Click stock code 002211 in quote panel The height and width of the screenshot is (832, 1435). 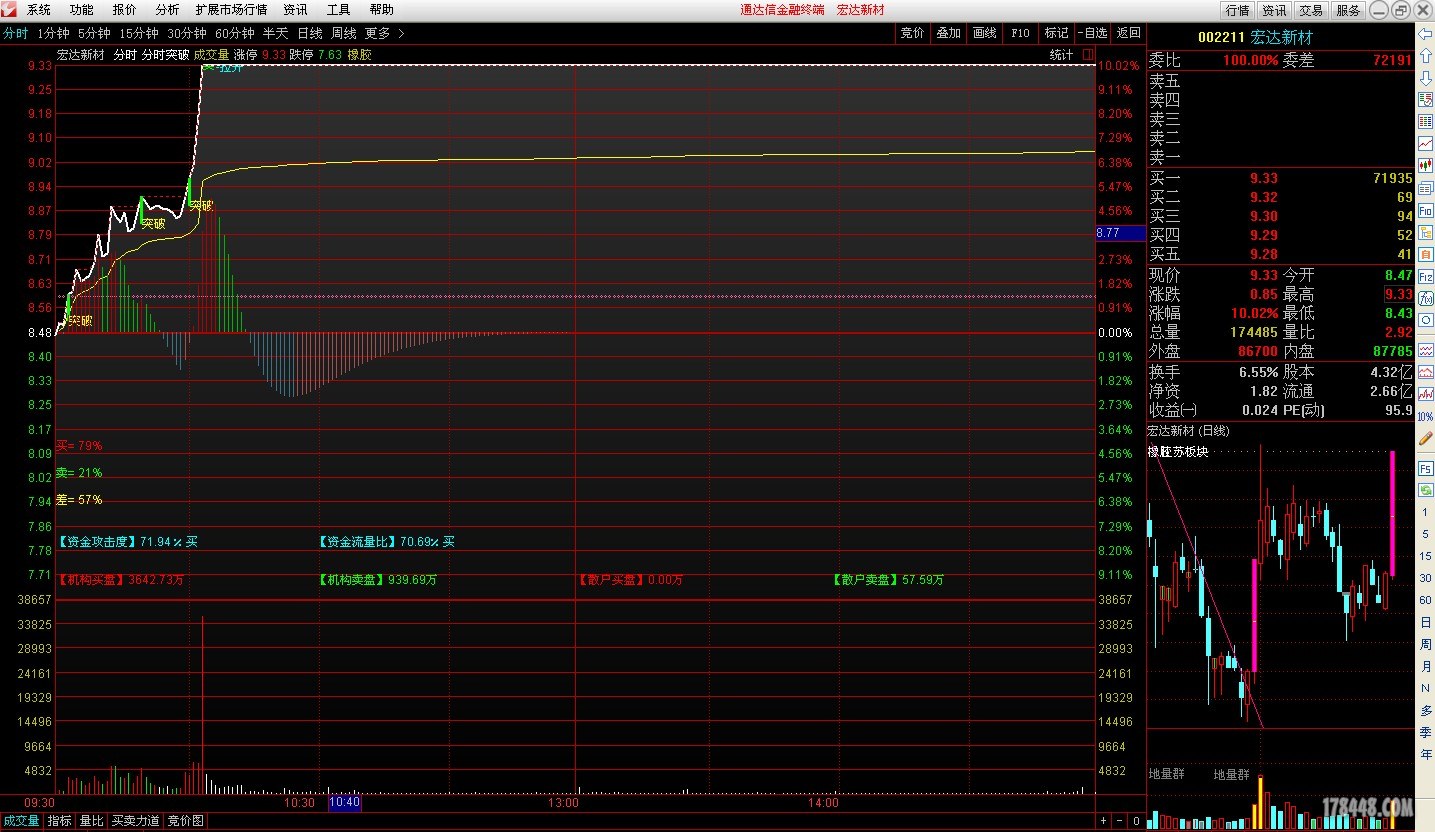pyautogui.click(x=1220, y=37)
